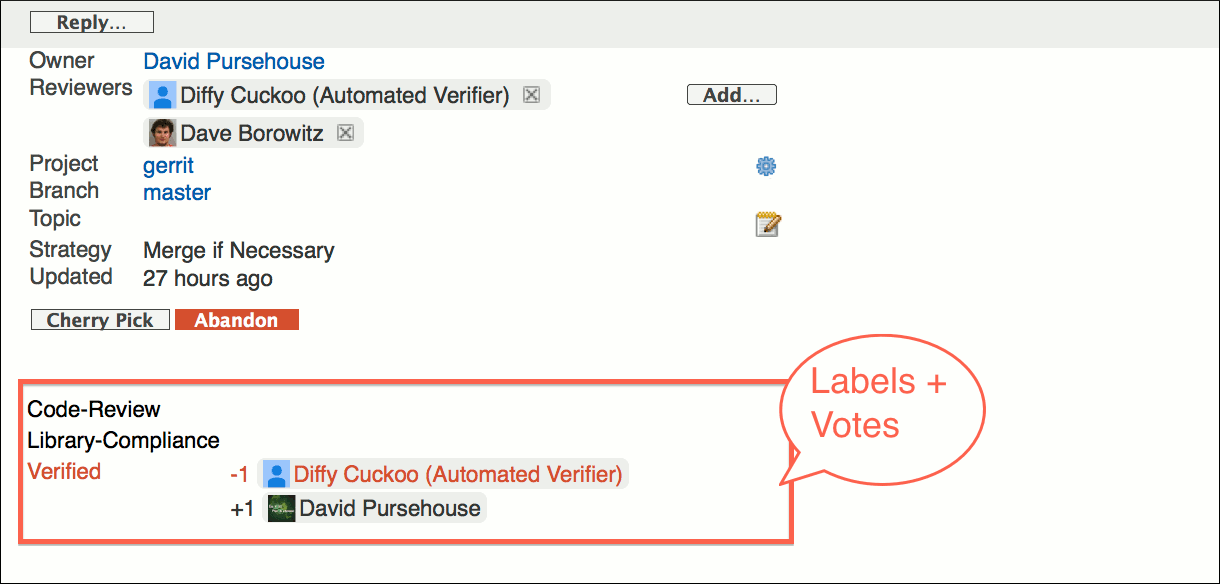
Task: Click the edit topic notepad icon
Action: click(x=766, y=223)
